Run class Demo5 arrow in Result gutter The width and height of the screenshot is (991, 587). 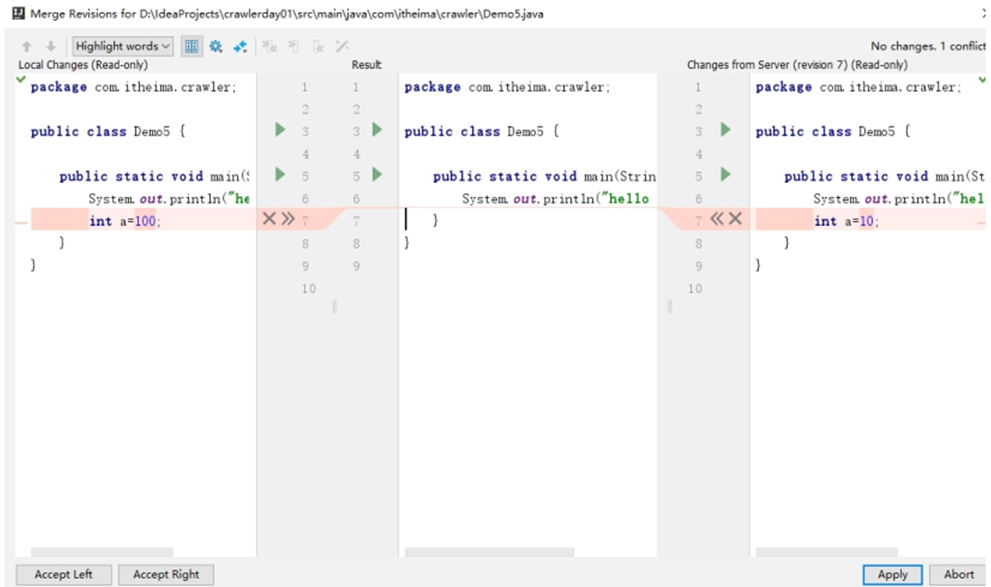pos(377,130)
